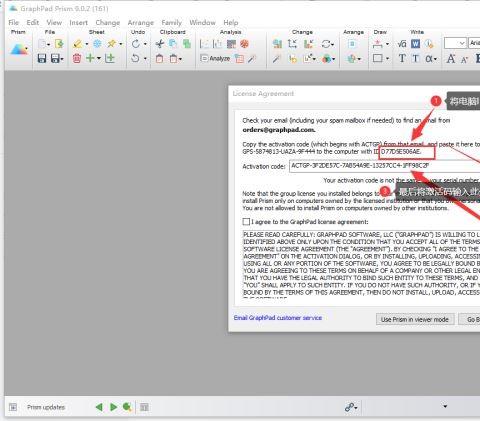Open the File menu
Viewport: 480px width, 421px height.
[14, 23]
